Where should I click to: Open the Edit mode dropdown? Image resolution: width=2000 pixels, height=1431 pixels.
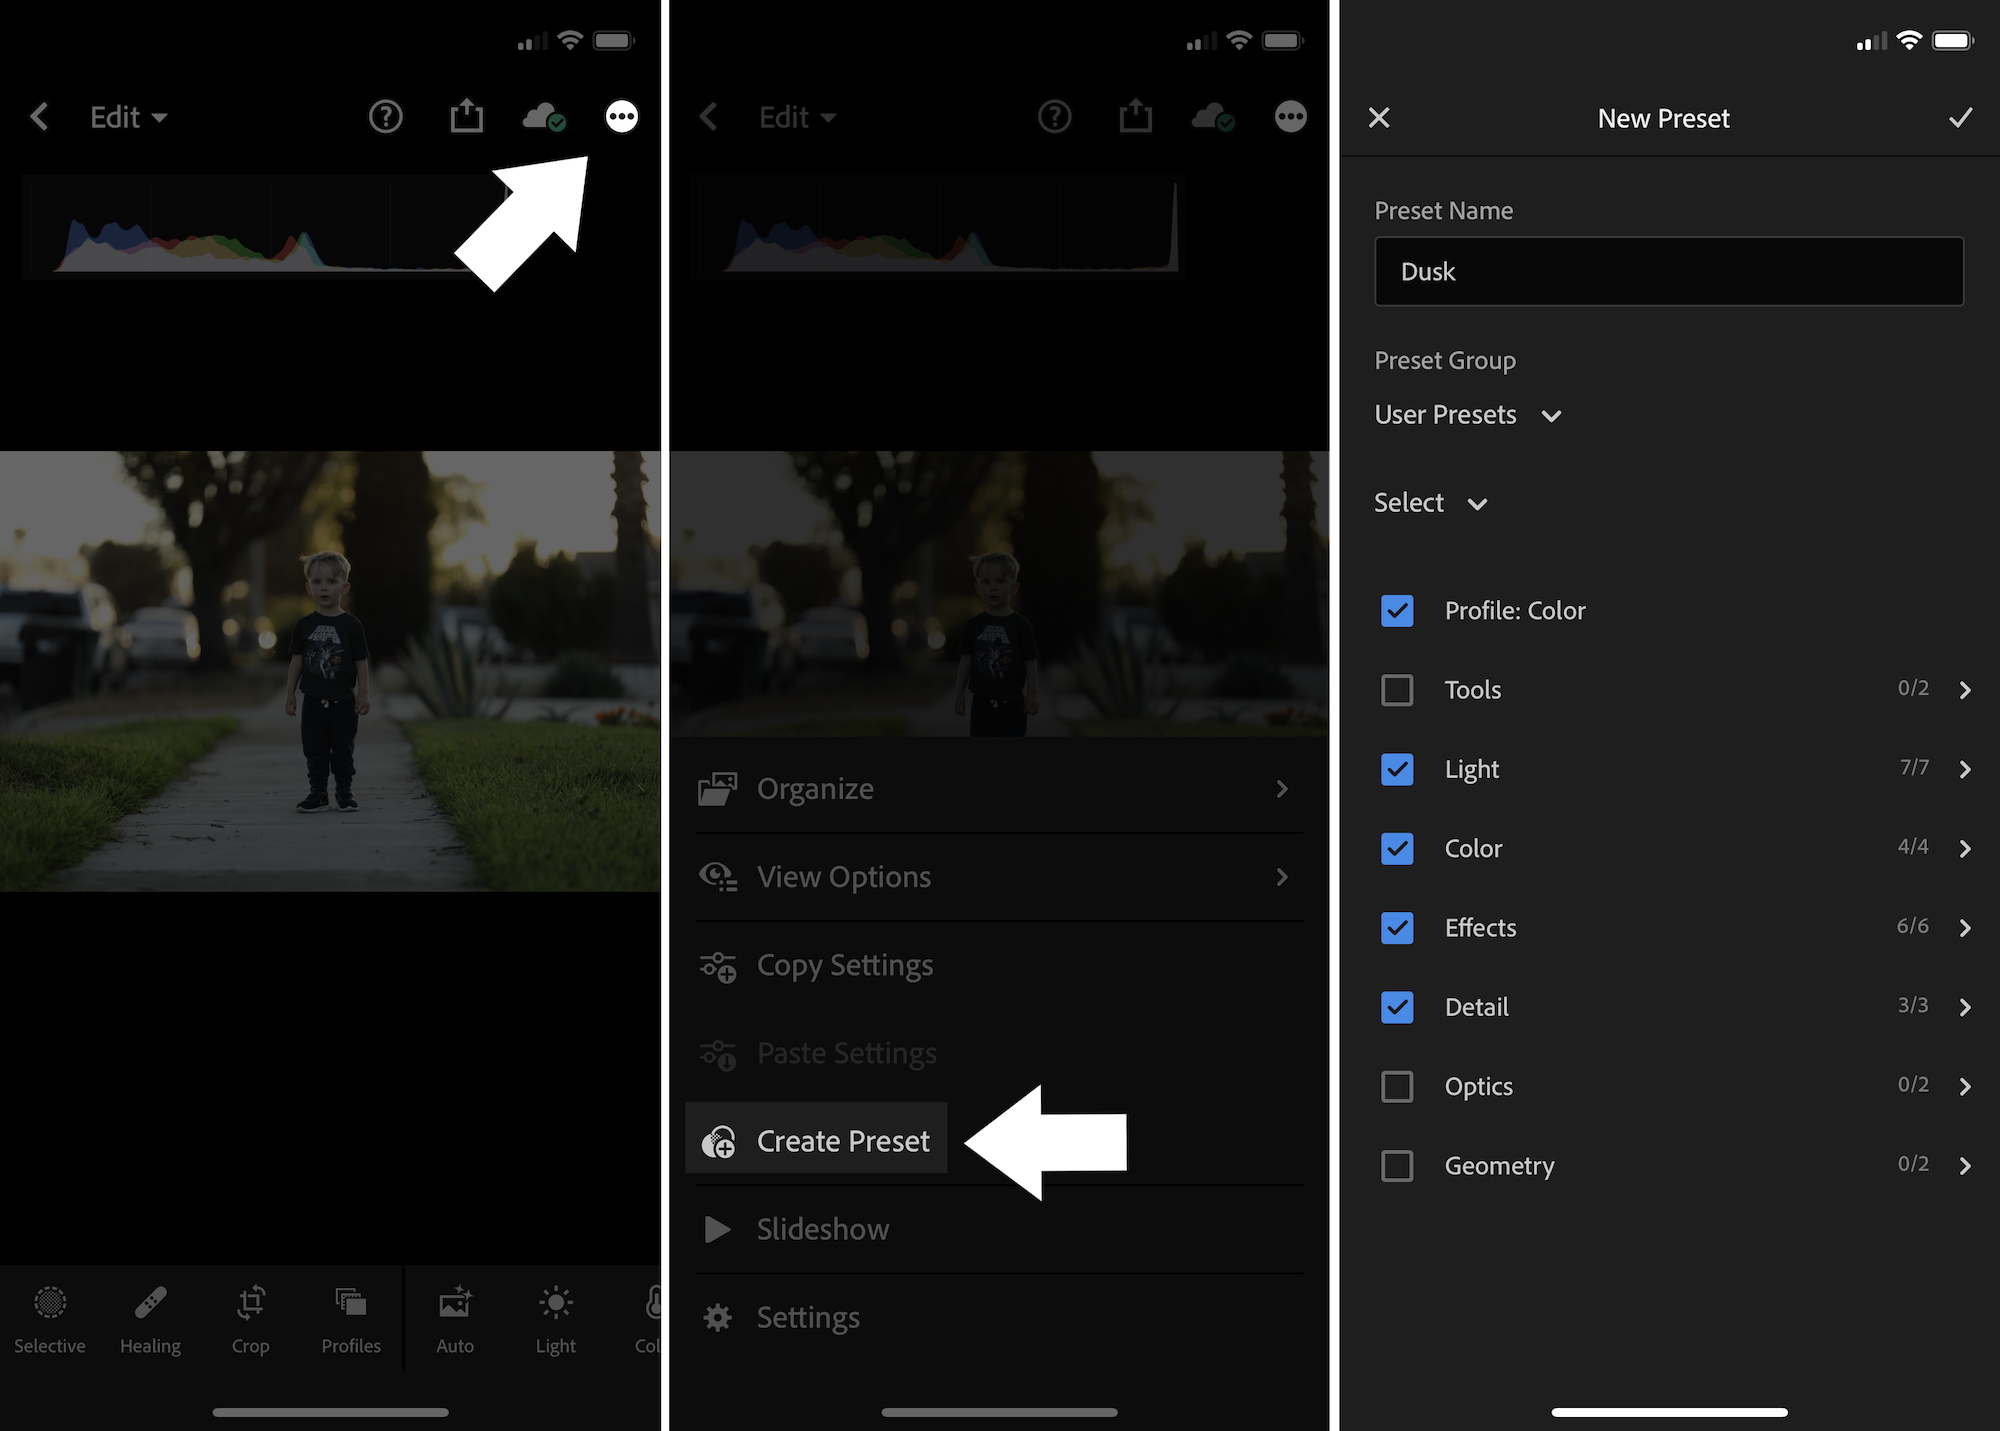127,117
